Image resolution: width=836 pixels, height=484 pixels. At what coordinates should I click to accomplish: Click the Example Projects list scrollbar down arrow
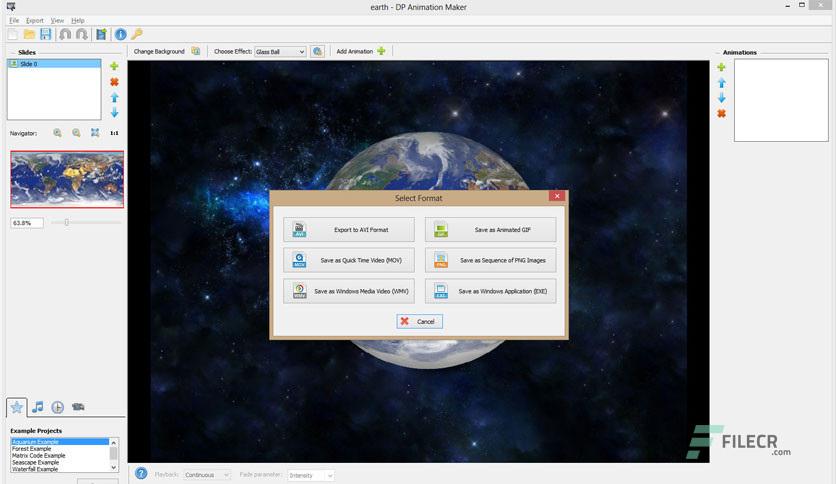click(114, 467)
